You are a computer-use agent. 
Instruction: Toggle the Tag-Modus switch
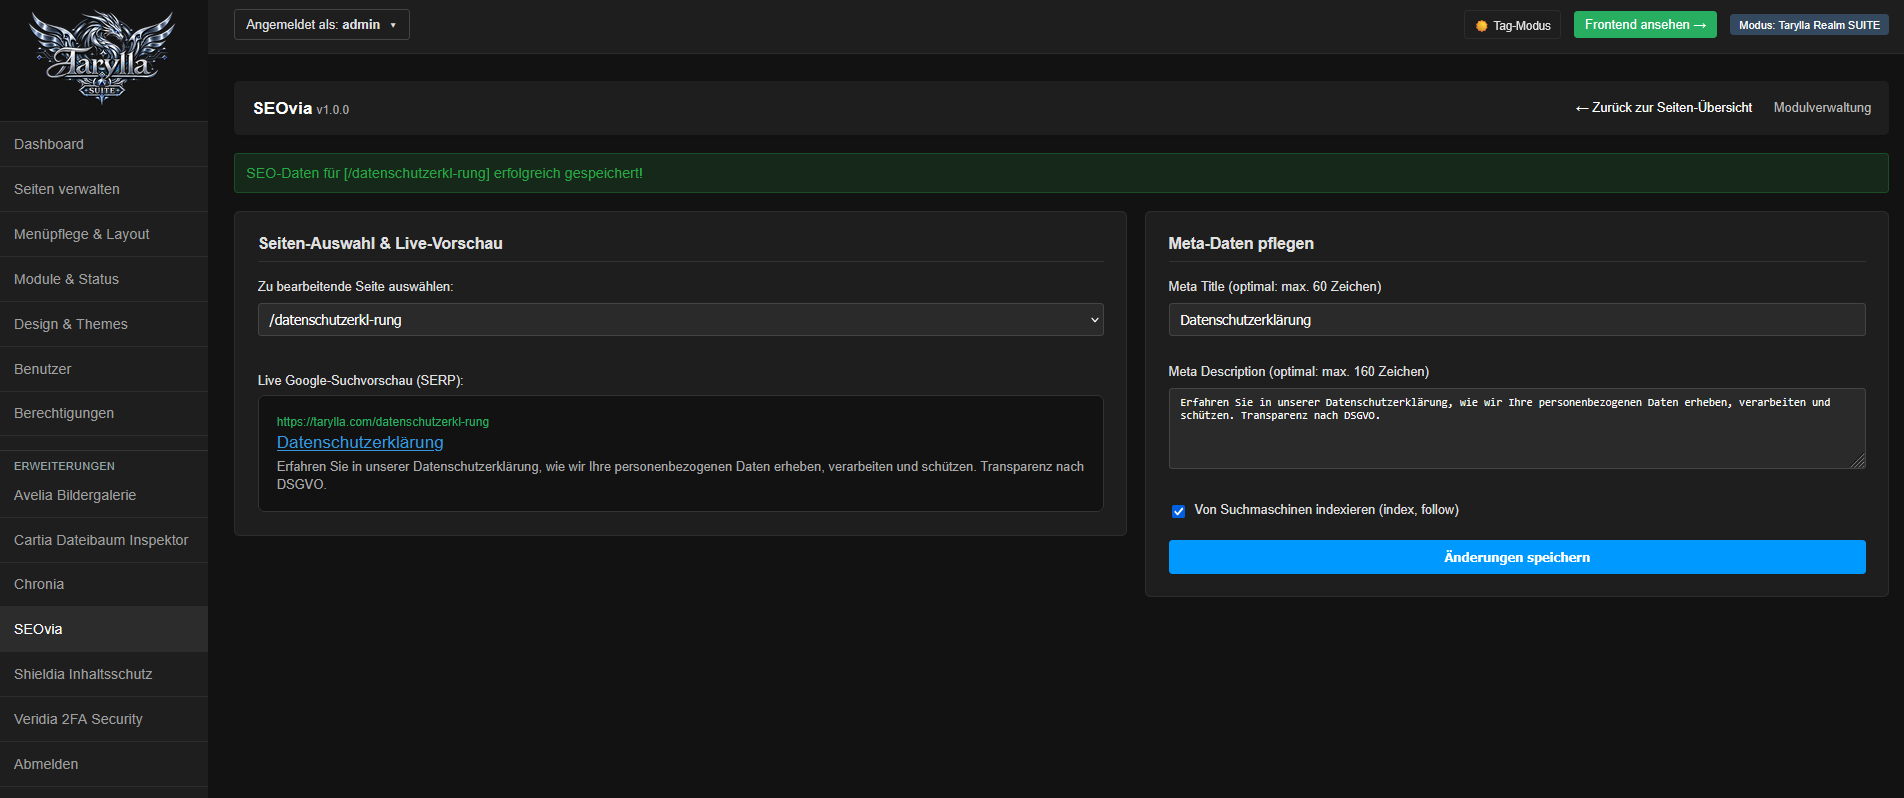click(1513, 25)
